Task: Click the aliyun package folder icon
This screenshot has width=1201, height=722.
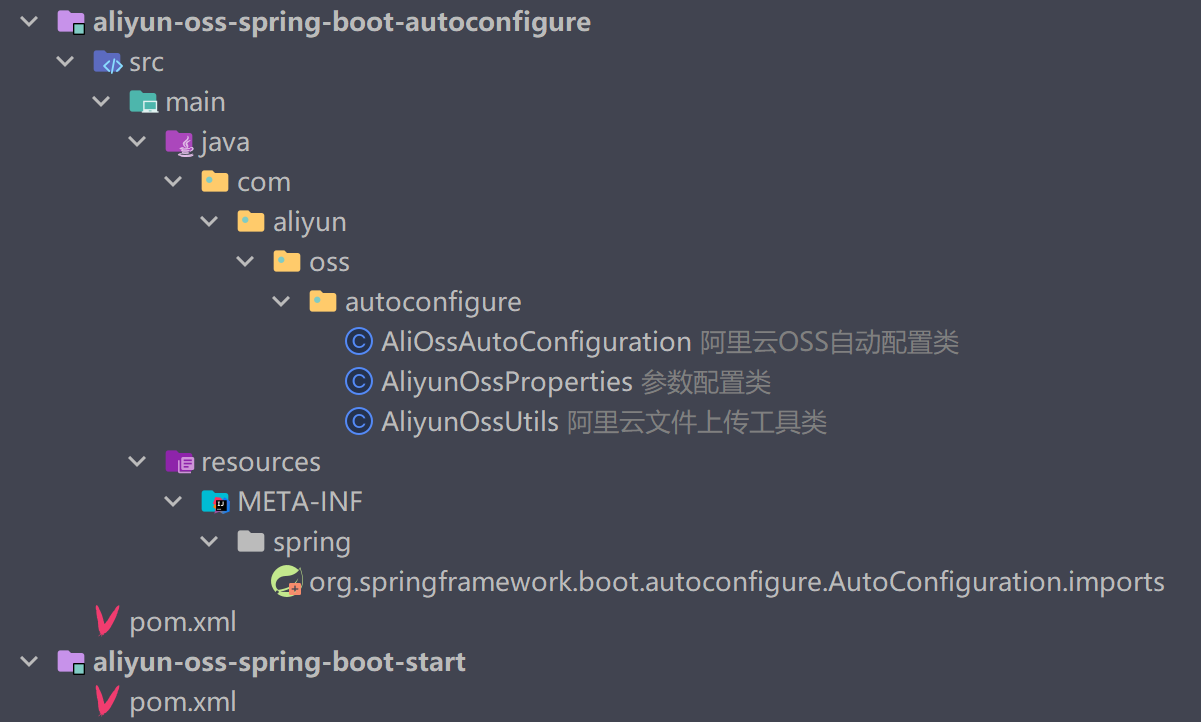Action: (x=251, y=222)
